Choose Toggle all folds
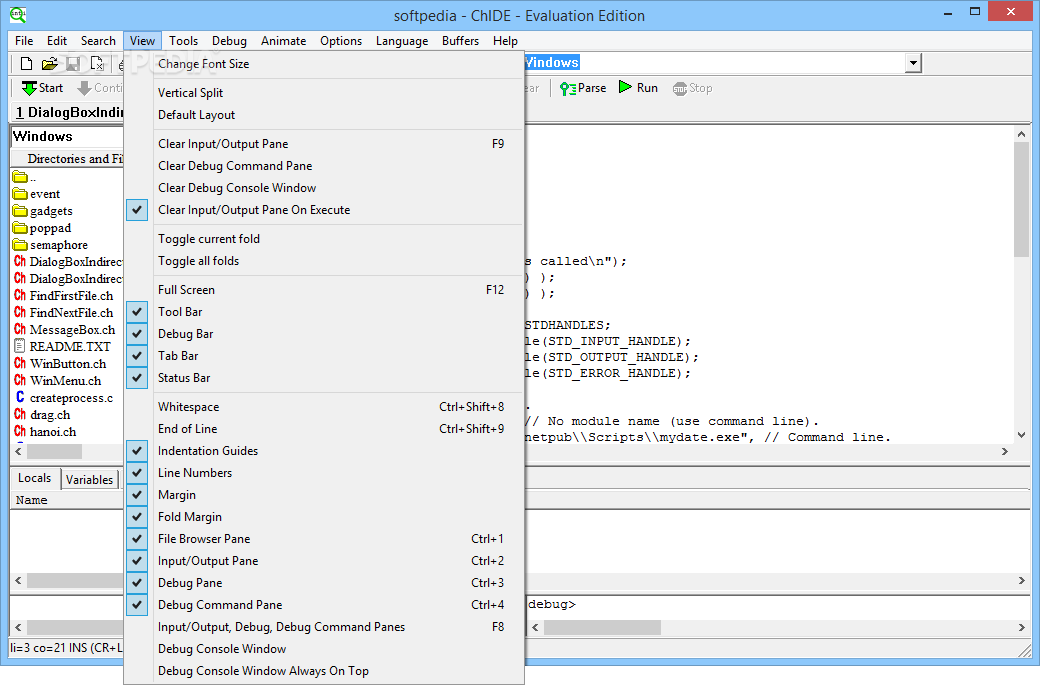 [324, 261]
